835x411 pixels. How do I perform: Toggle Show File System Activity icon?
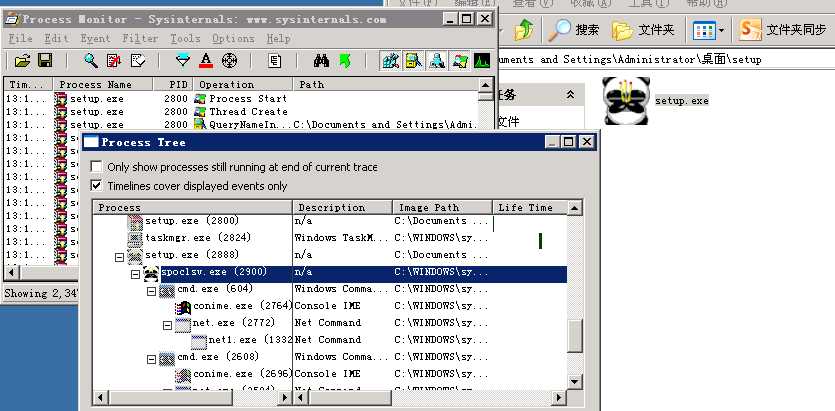[413, 61]
